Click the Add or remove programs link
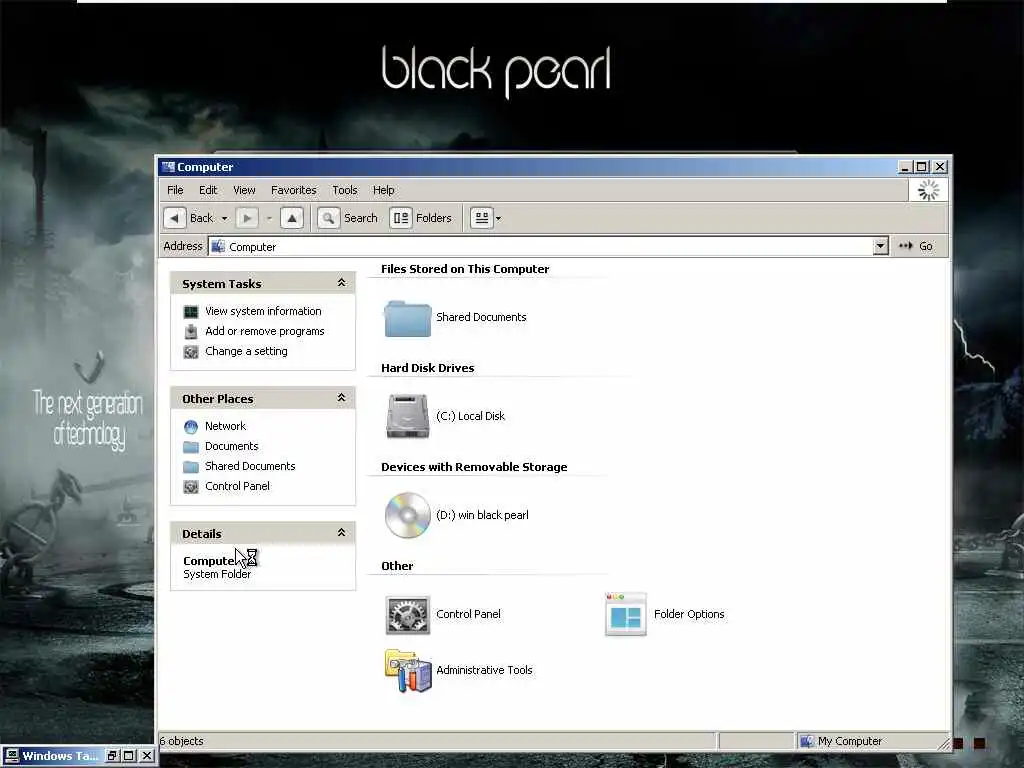Viewport: 1024px width, 768px height. click(x=264, y=332)
